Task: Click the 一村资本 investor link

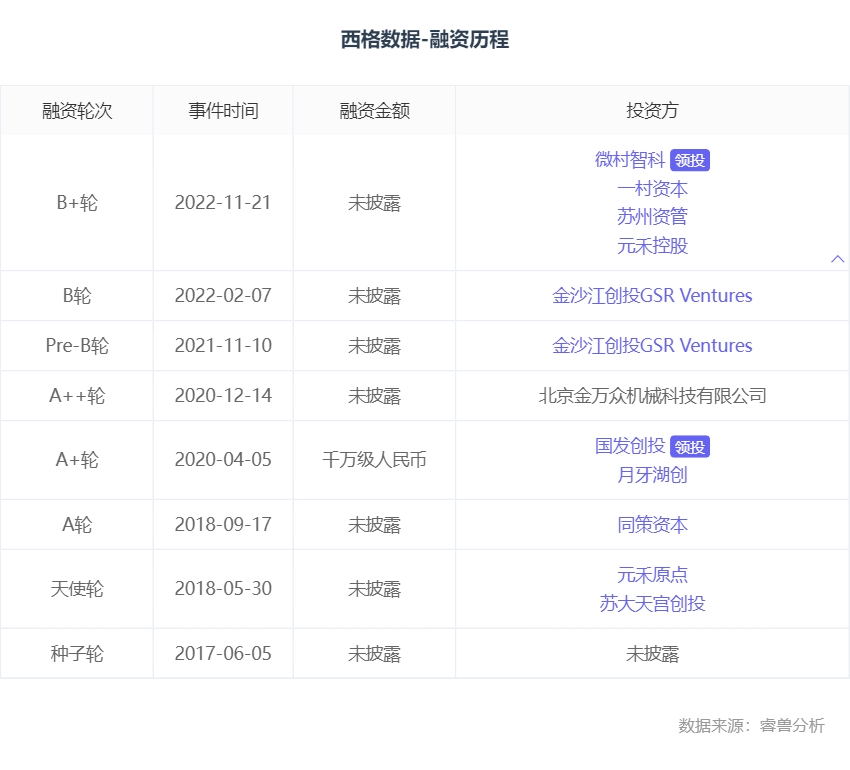Action: click(652, 189)
